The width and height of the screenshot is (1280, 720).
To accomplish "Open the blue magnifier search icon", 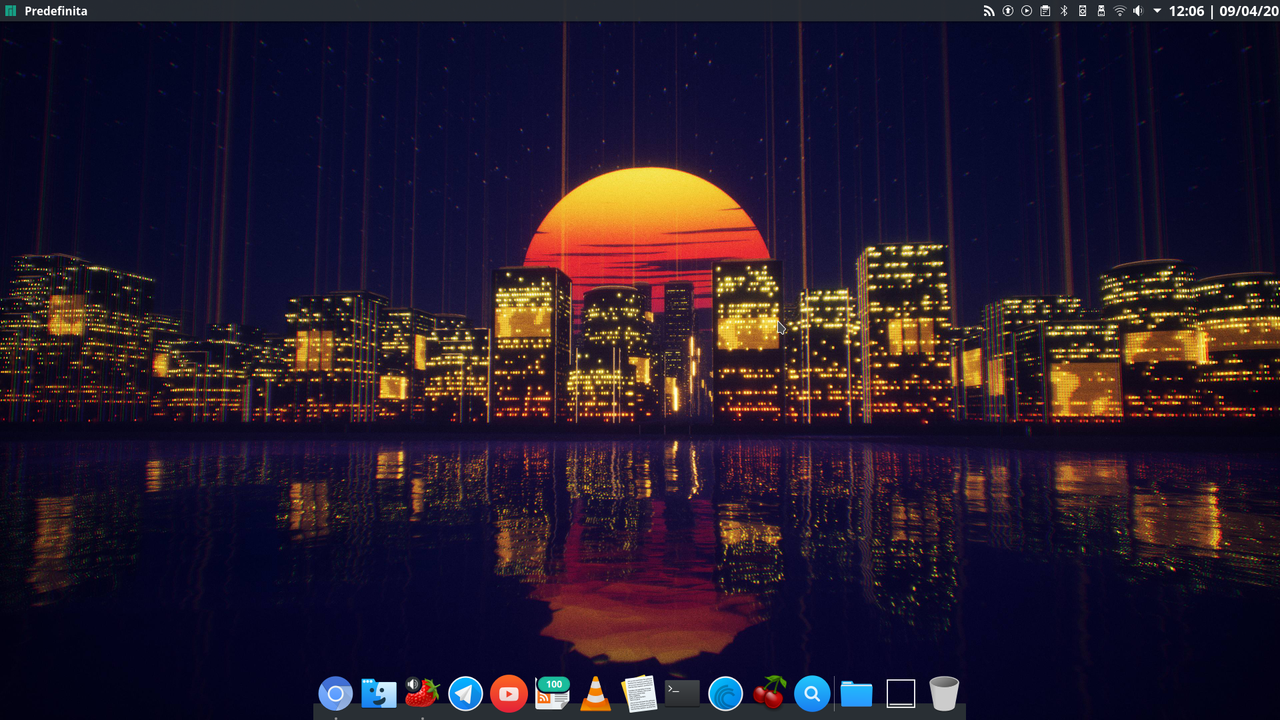I will pyautogui.click(x=812, y=693).
